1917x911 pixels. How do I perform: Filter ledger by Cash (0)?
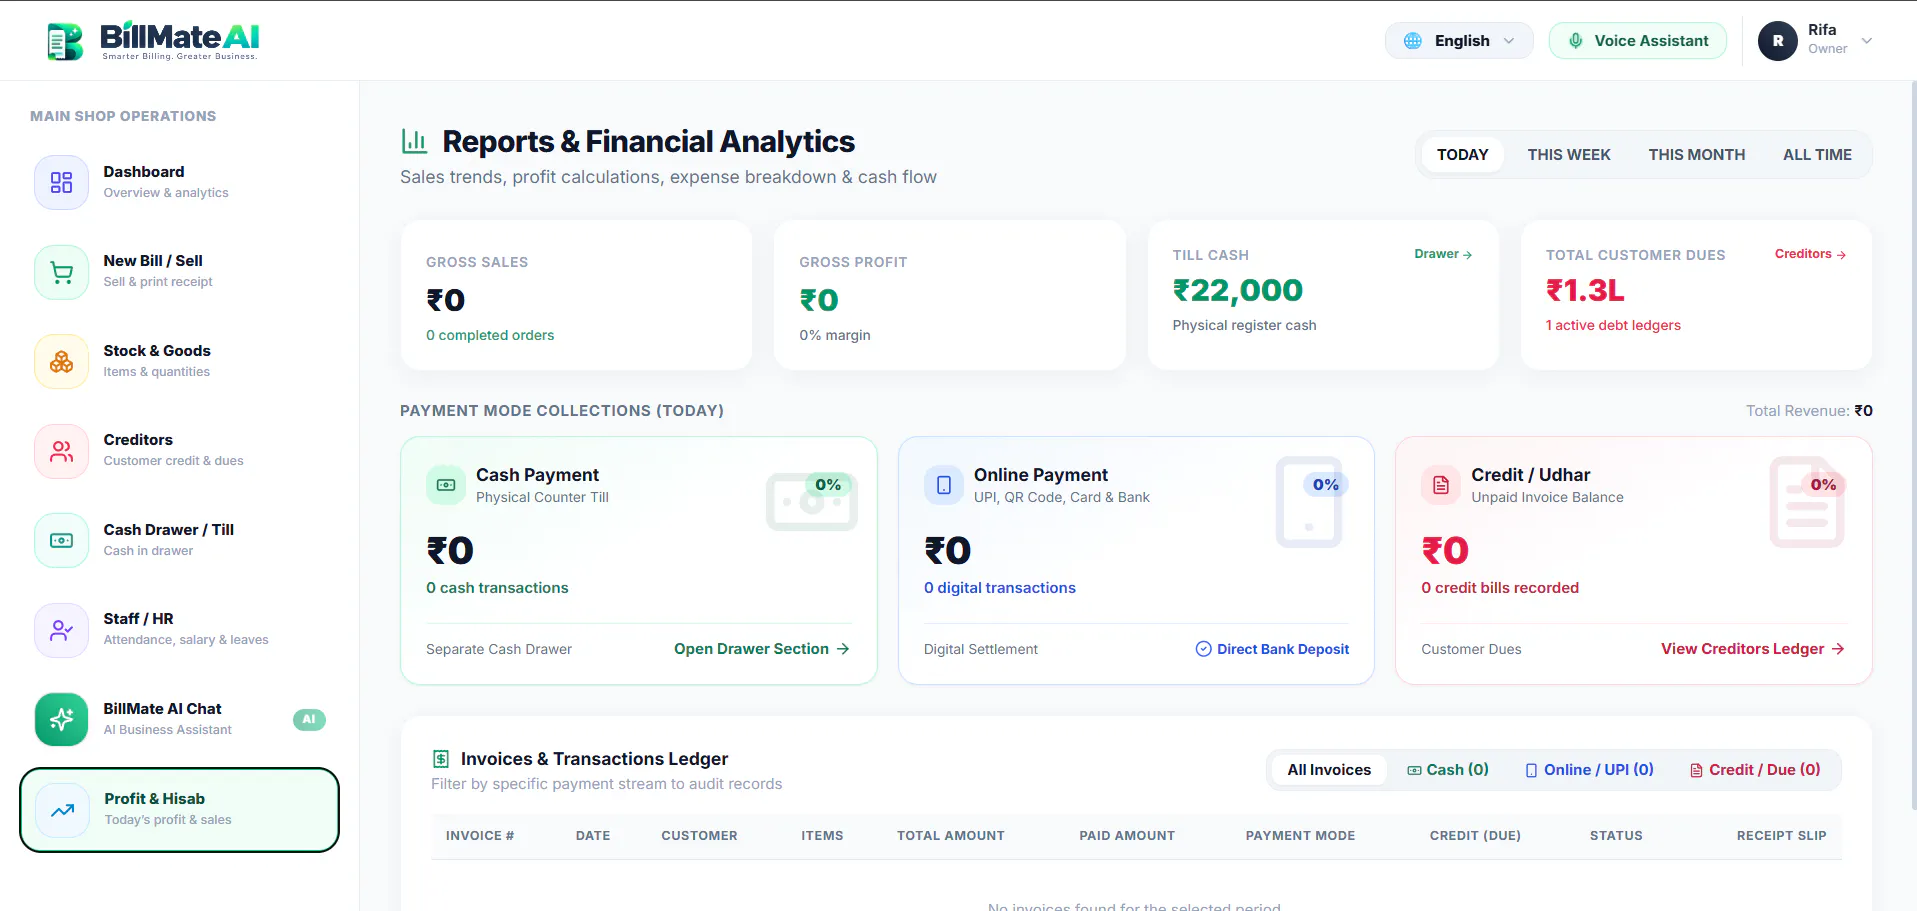[x=1448, y=770]
